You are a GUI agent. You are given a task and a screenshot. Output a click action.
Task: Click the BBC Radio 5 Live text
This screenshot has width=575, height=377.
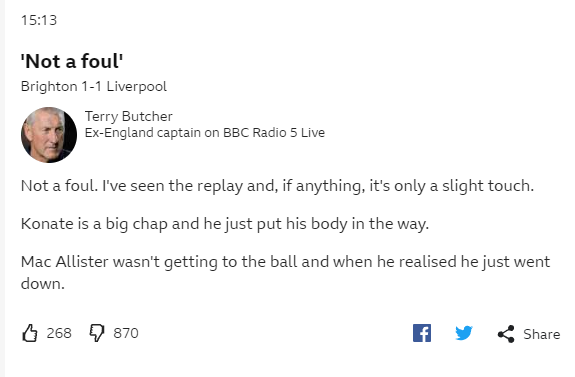pos(274,132)
